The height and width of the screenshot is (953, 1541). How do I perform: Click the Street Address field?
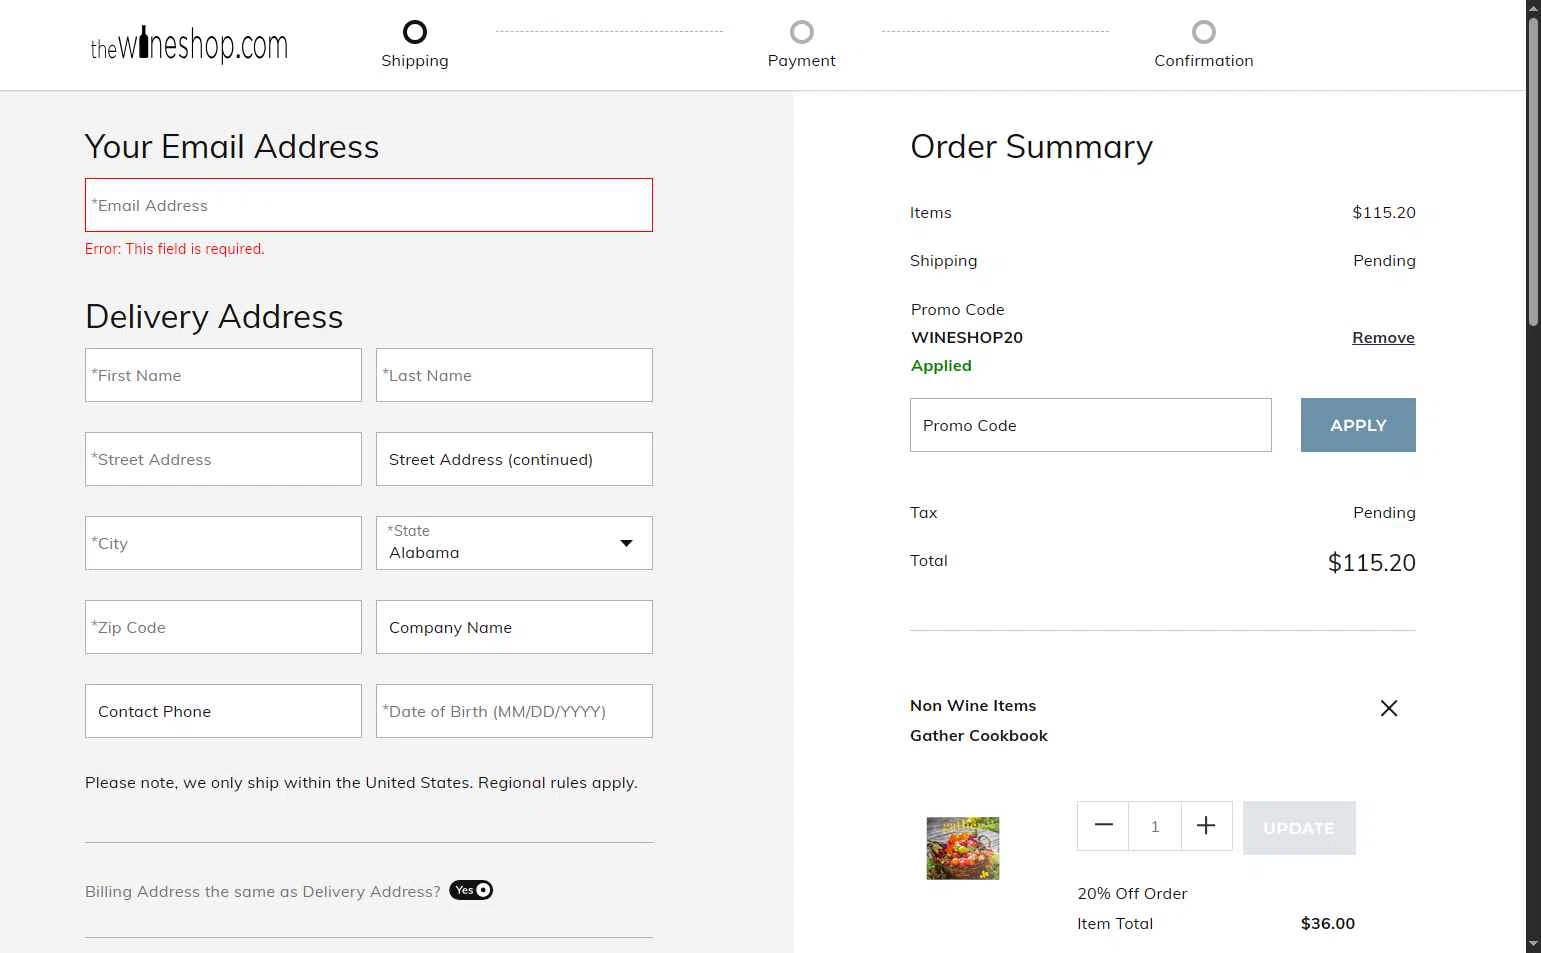coord(223,459)
